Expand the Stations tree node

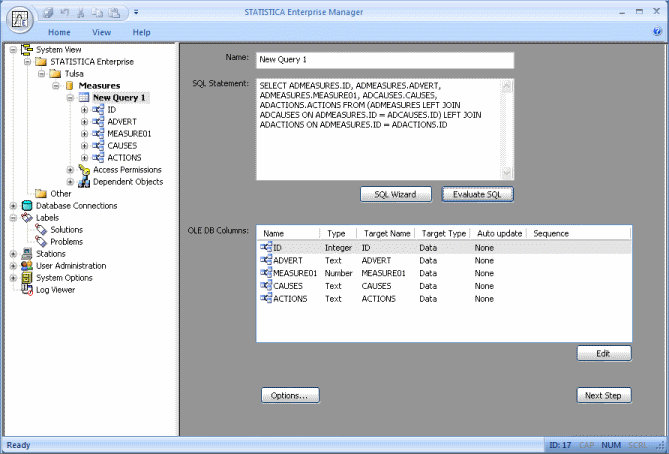[13, 254]
